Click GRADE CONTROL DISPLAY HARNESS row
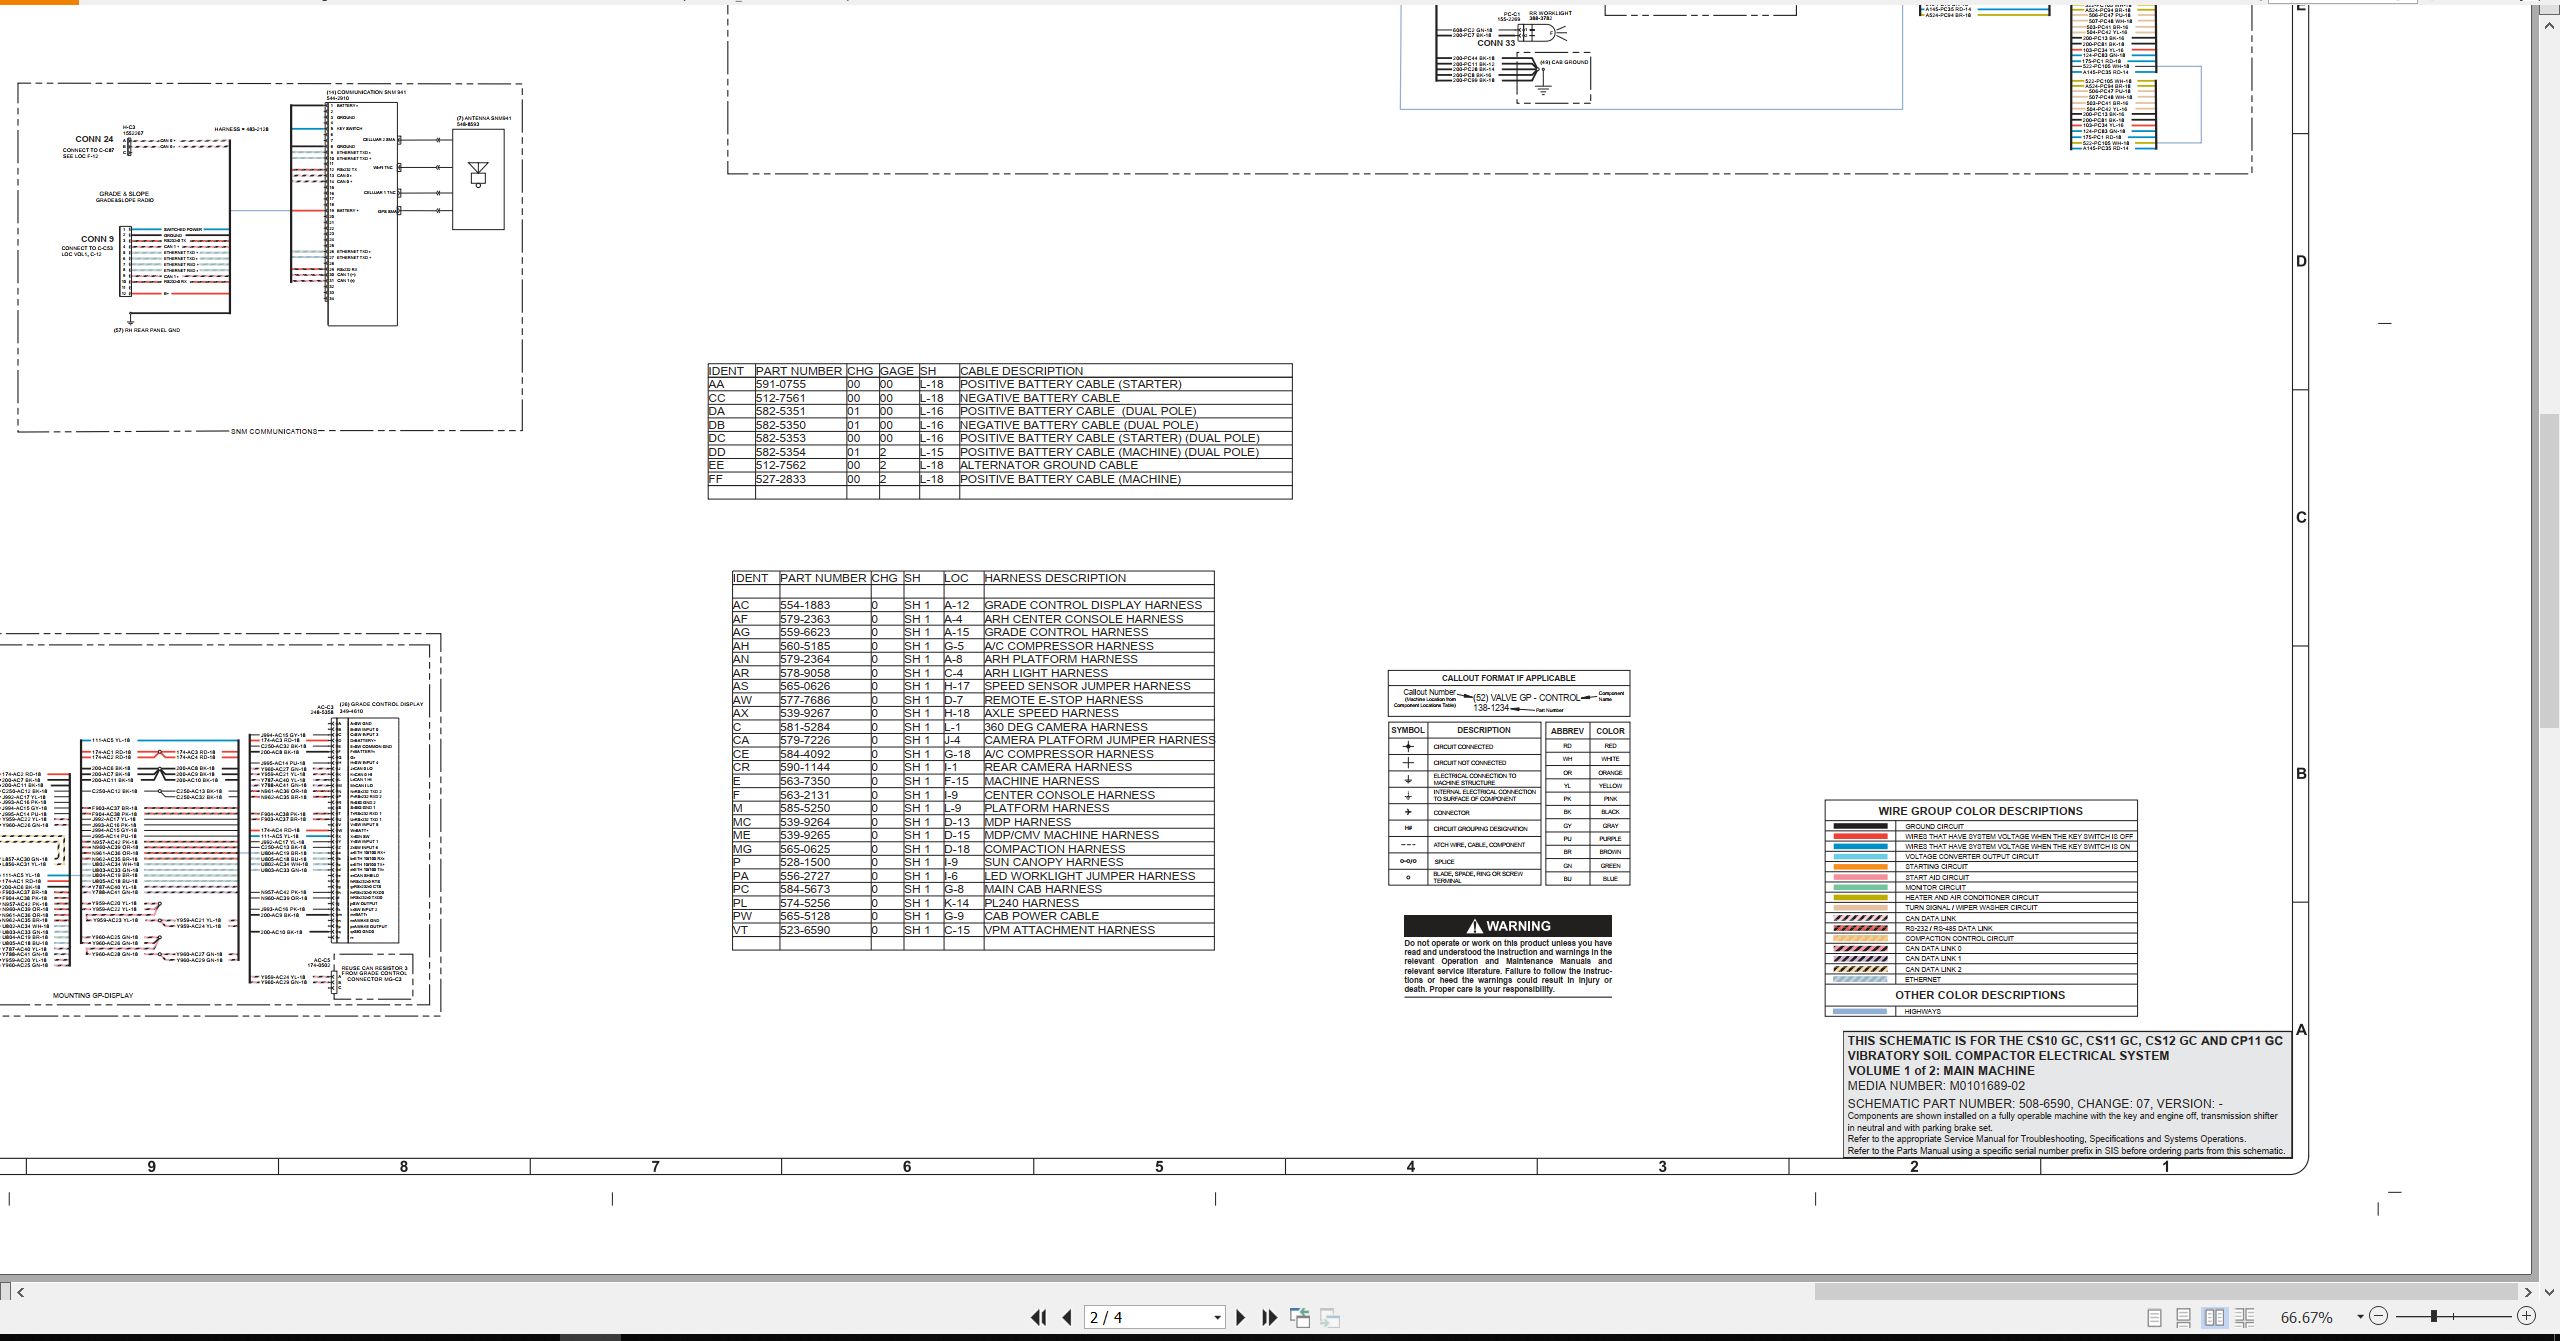This screenshot has width=2560, height=1341. (1093, 605)
